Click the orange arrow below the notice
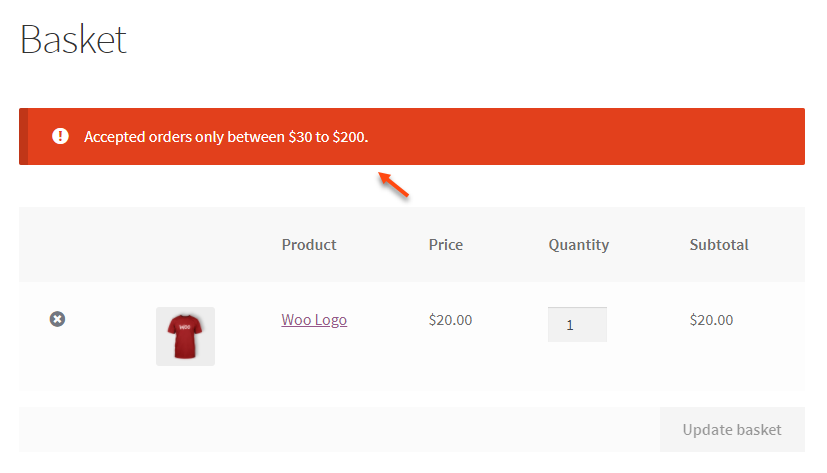827x473 pixels. [393, 185]
